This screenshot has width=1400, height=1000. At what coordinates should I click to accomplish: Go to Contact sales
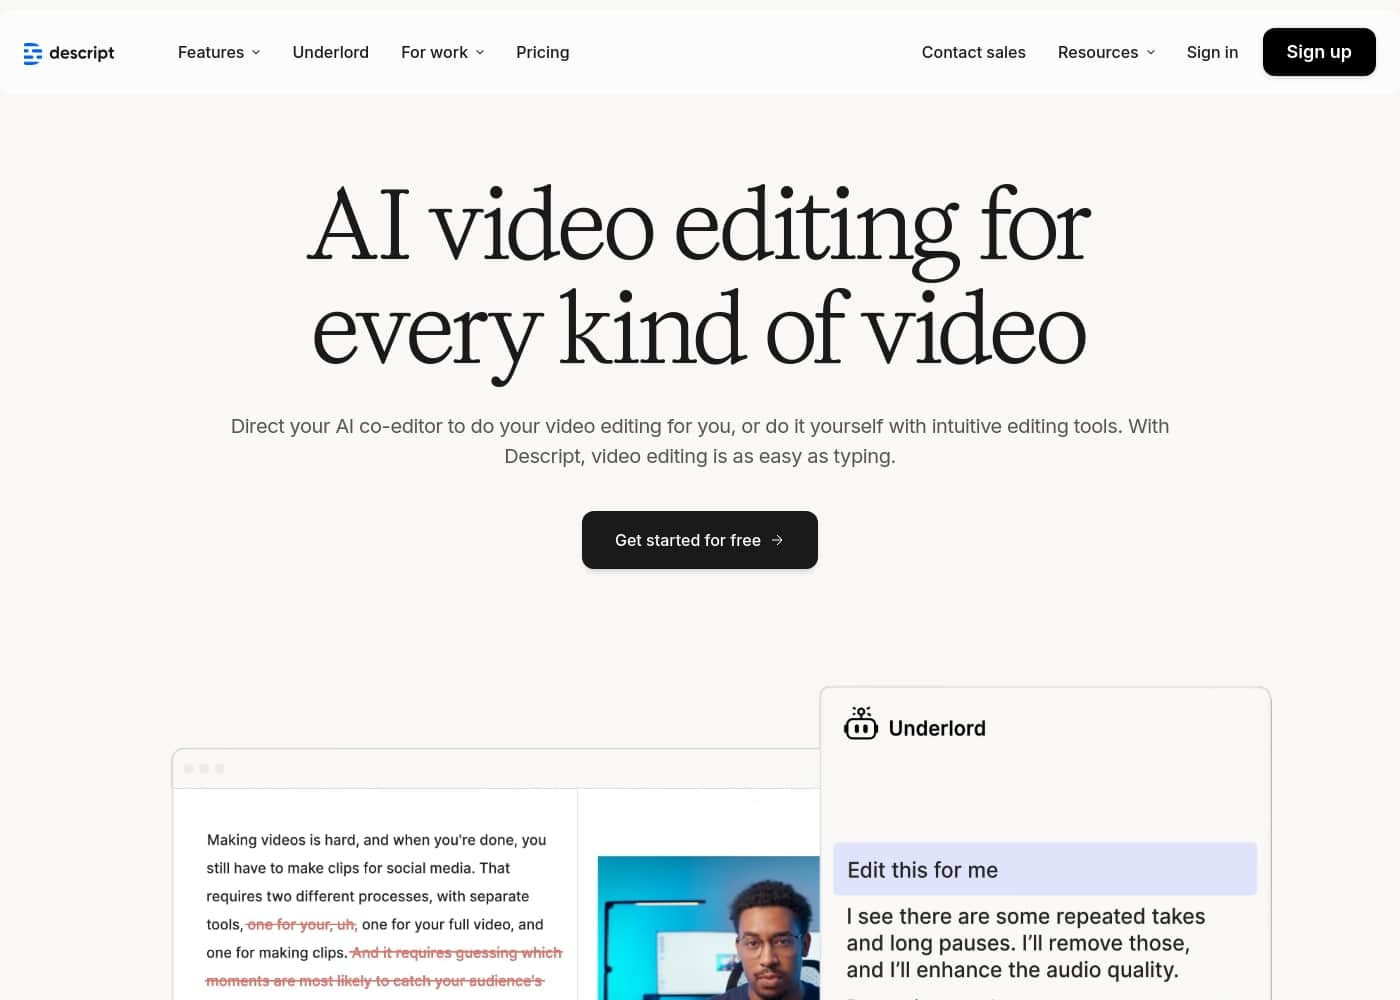point(974,52)
